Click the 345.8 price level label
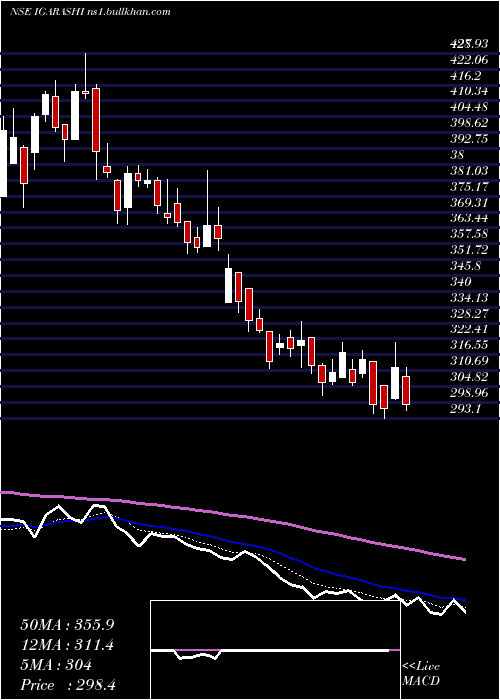Image resolution: width=500 pixels, height=700 pixels. (x=466, y=266)
